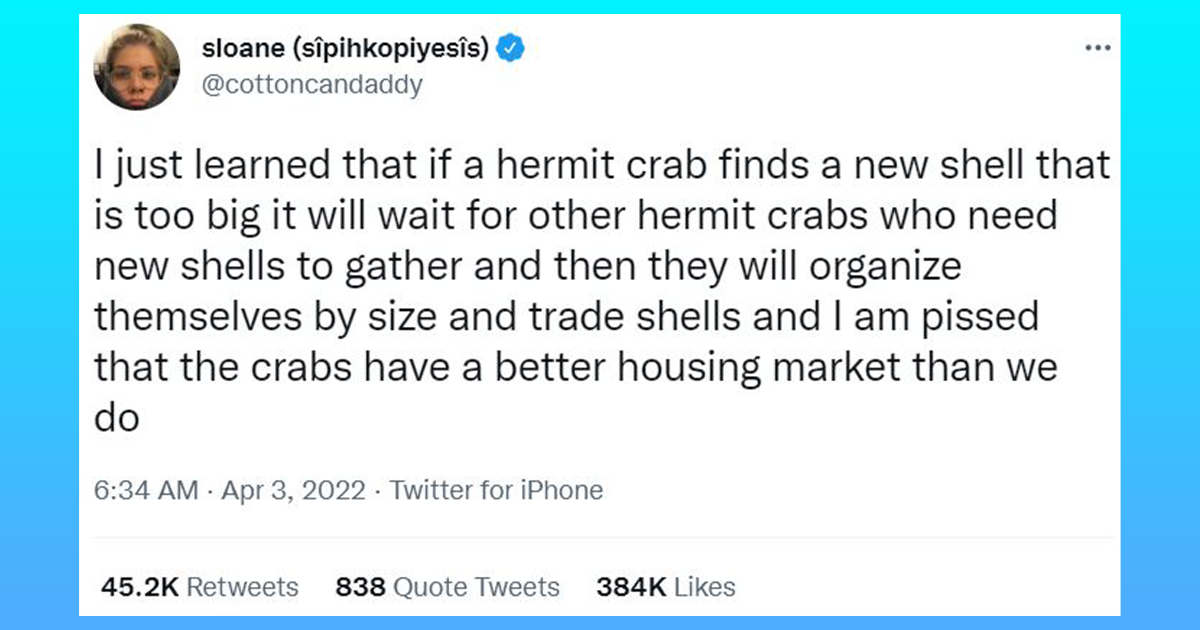View the 384K Likes list
1200x630 pixels.
pyautogui.click(x=665, y=587)
